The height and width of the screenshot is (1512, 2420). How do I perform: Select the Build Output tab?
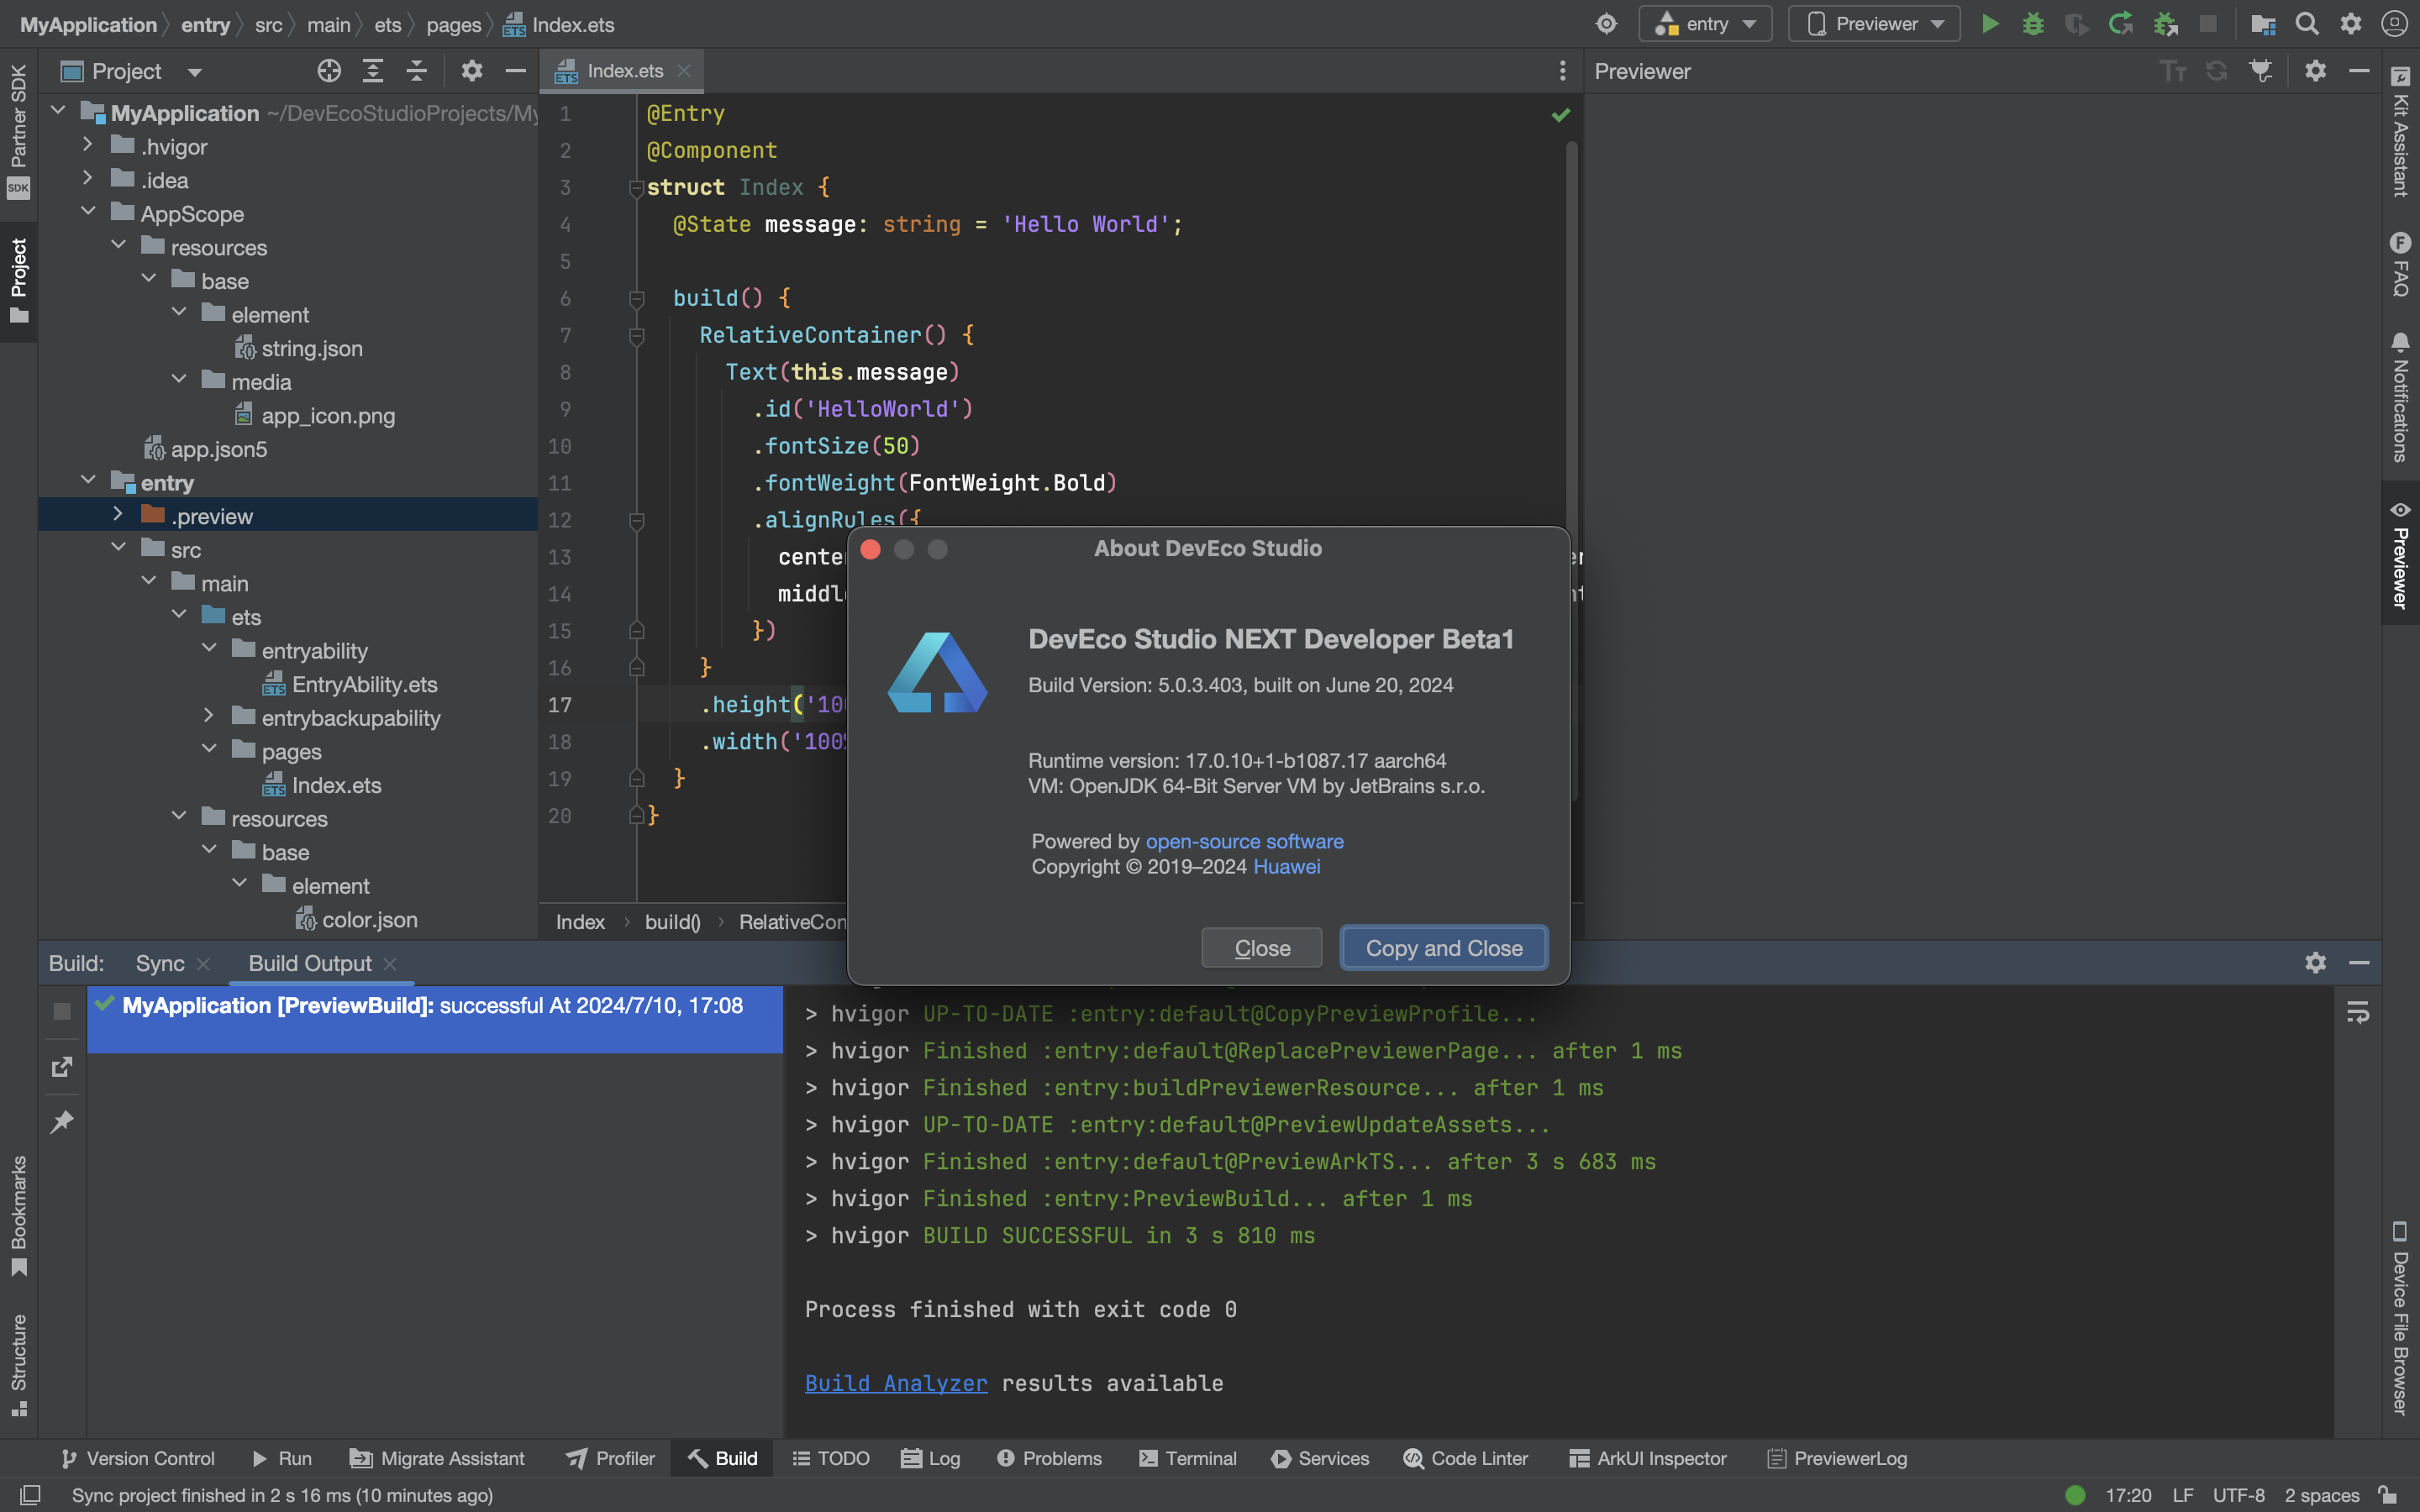click(309, 963)
